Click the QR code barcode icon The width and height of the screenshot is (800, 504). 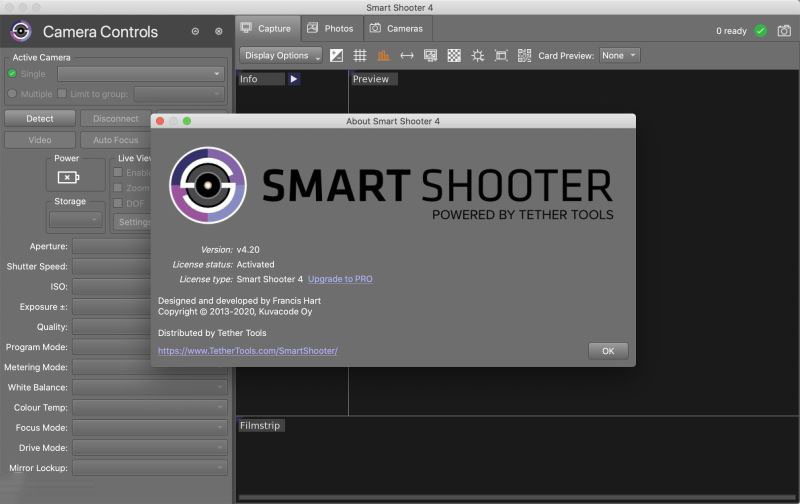524,56
